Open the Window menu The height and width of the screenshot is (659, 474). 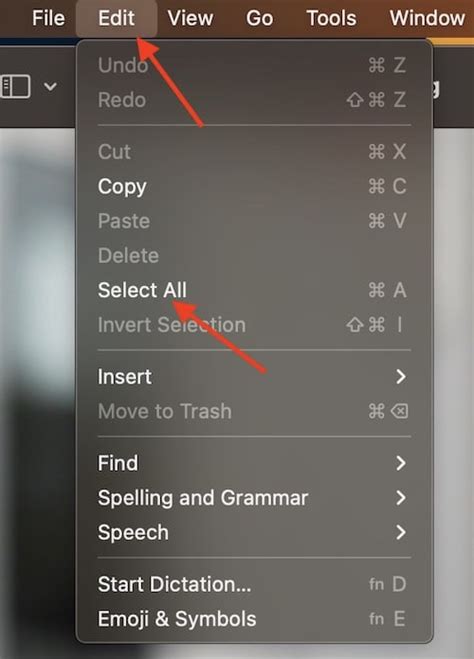[x=427, y=18]
